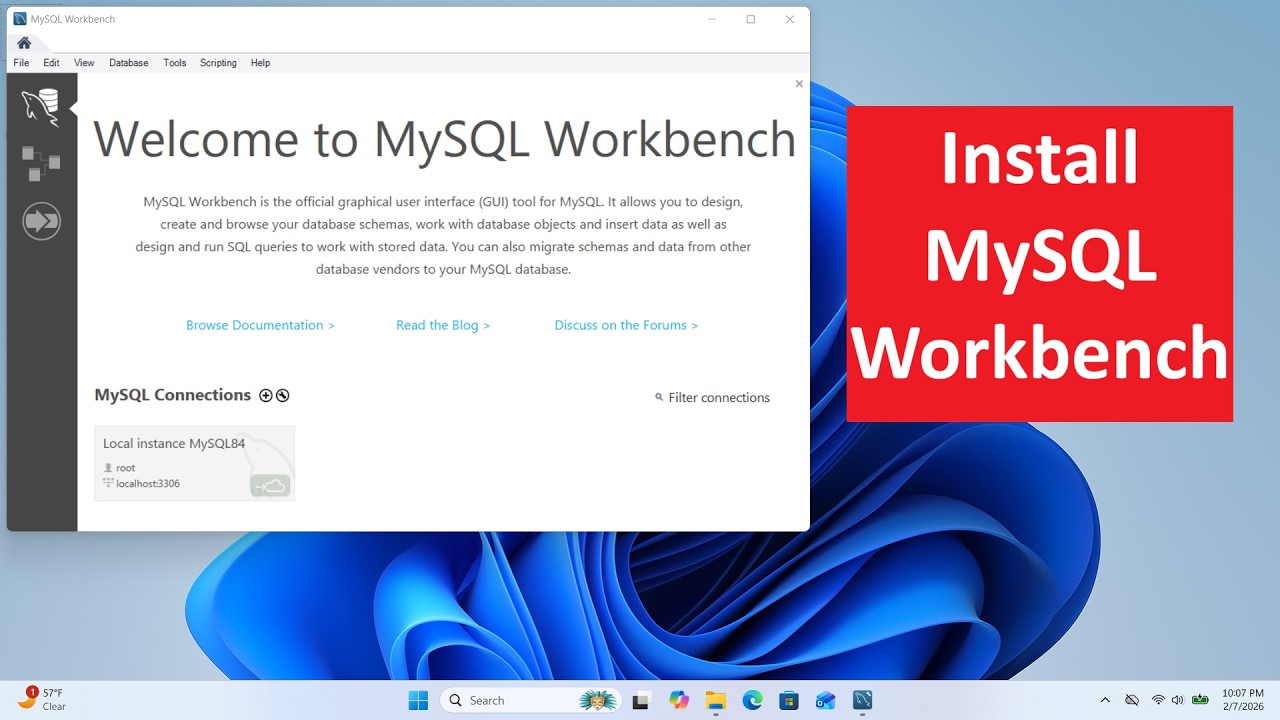Open manage connections wrench icon
The image size is (1280, 720).
click(x=283, y=395)
